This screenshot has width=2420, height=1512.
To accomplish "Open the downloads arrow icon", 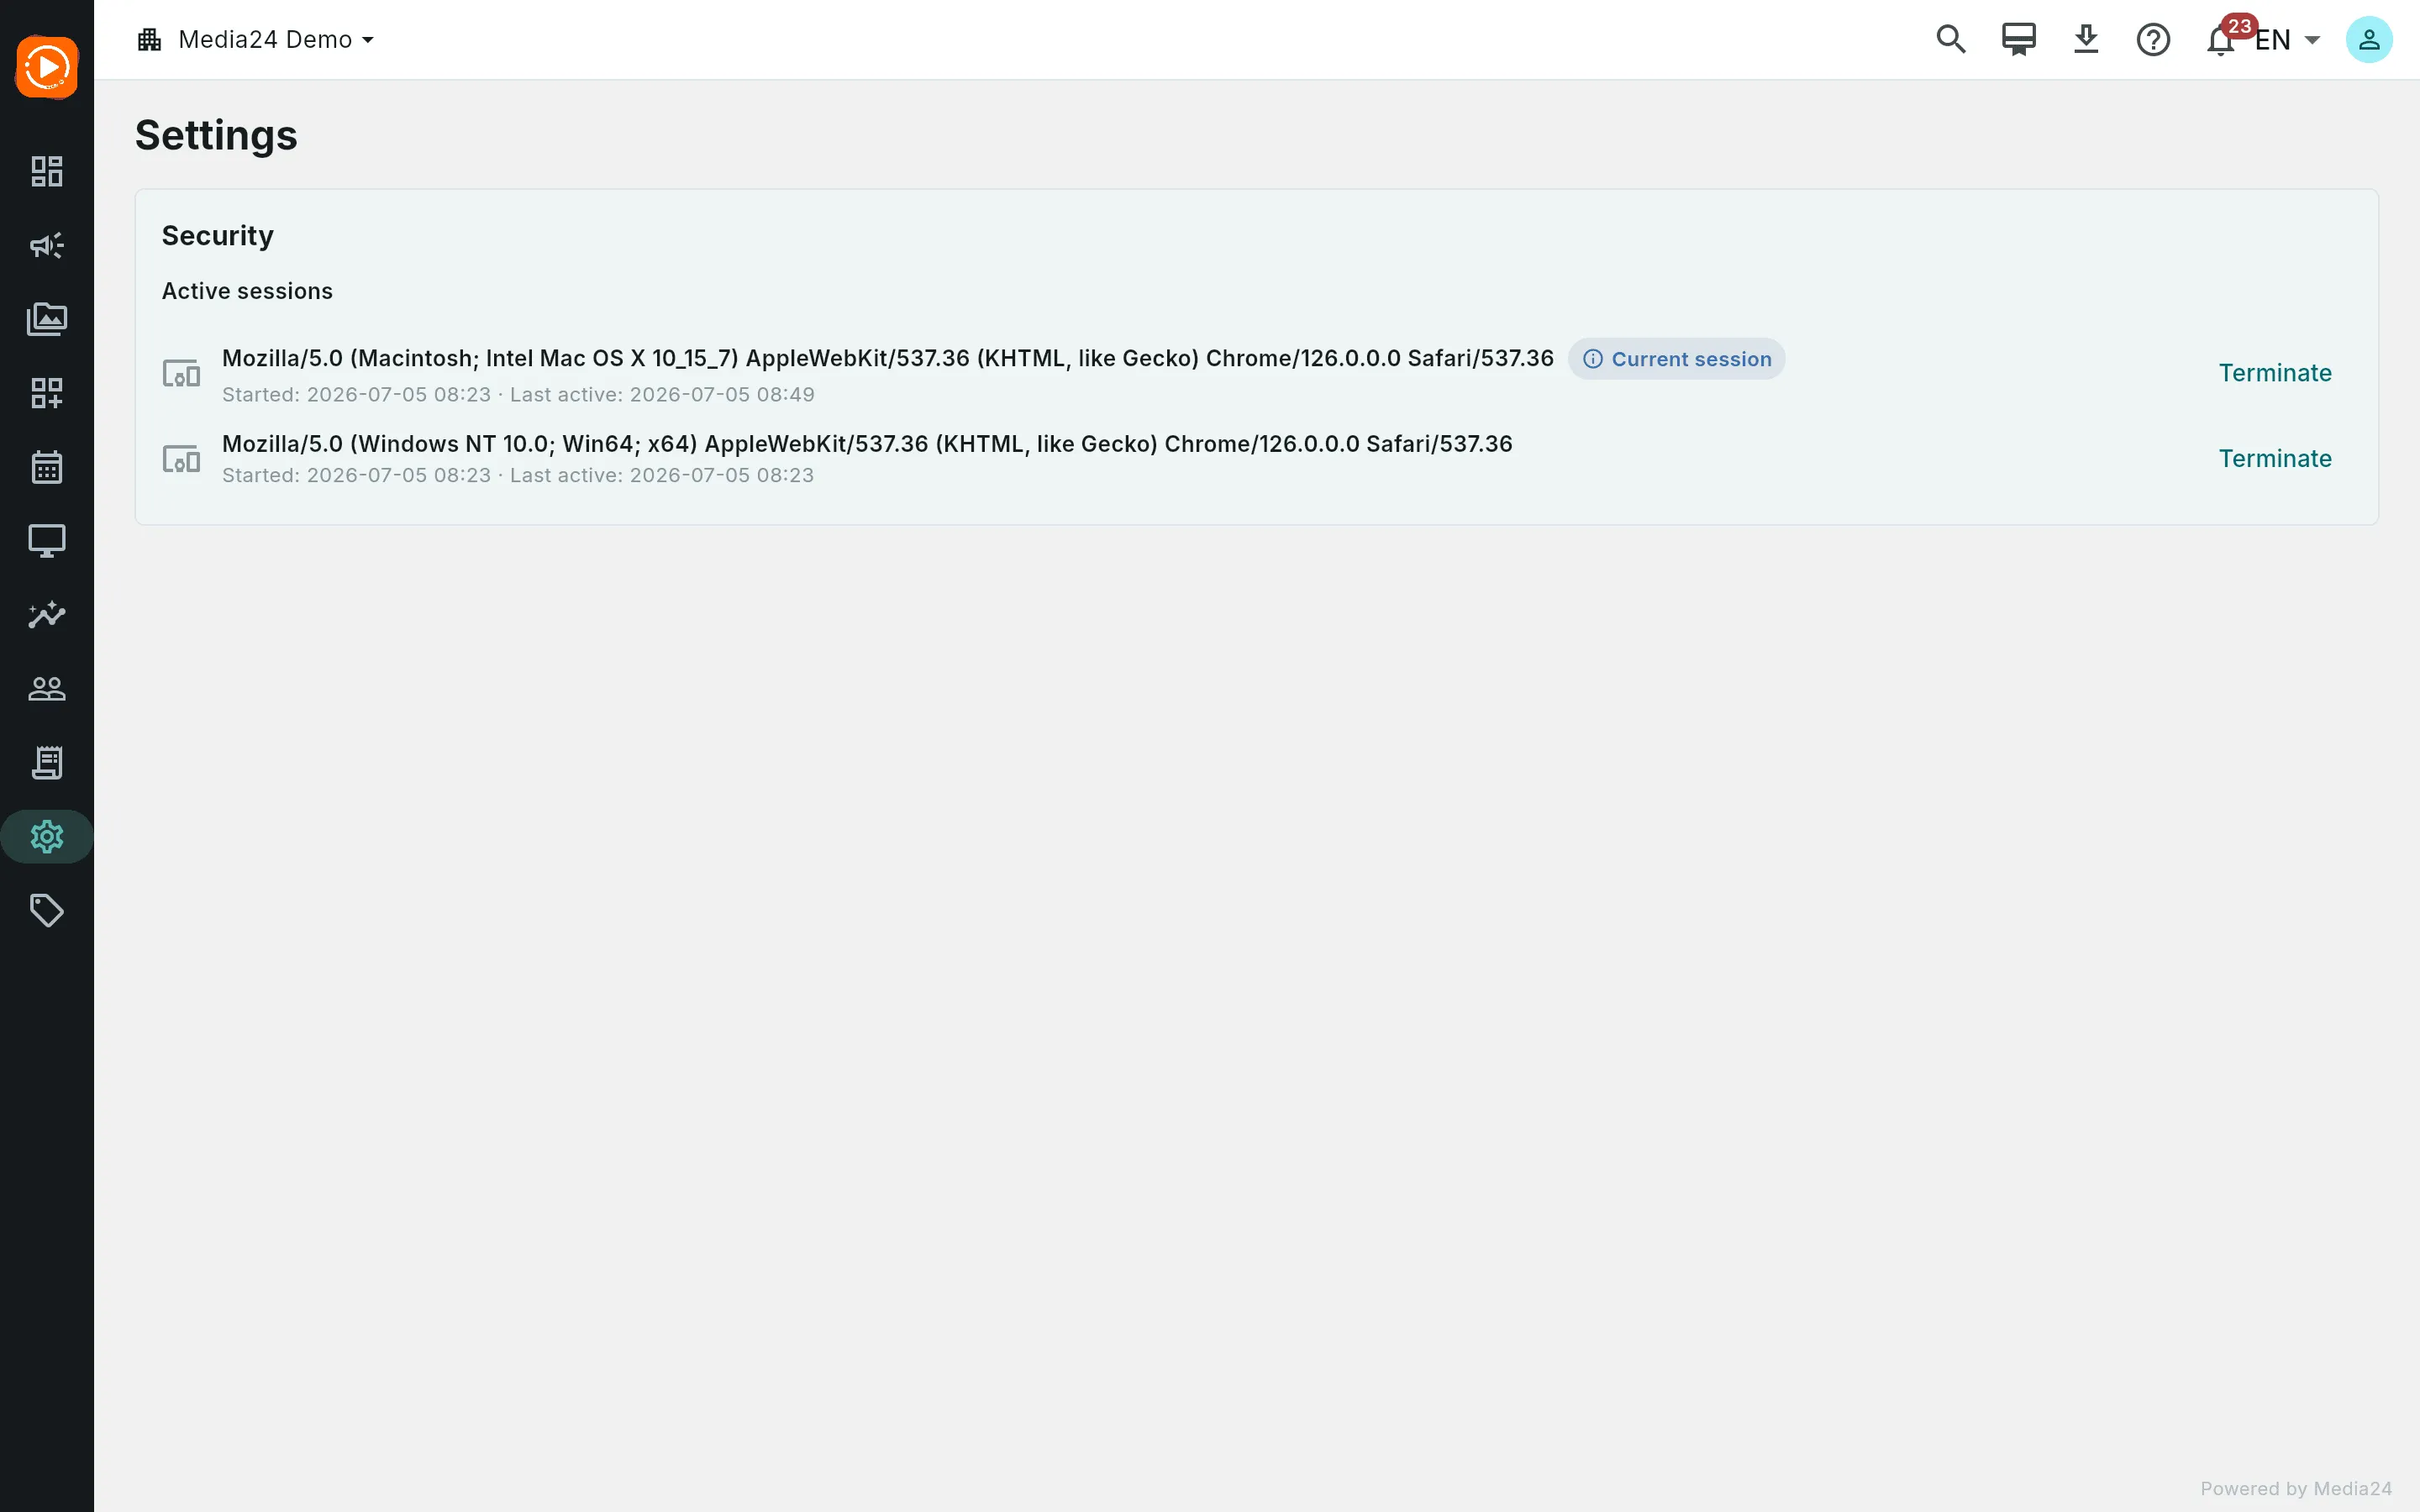I will pyautogui.click(x=2086, y=40).
